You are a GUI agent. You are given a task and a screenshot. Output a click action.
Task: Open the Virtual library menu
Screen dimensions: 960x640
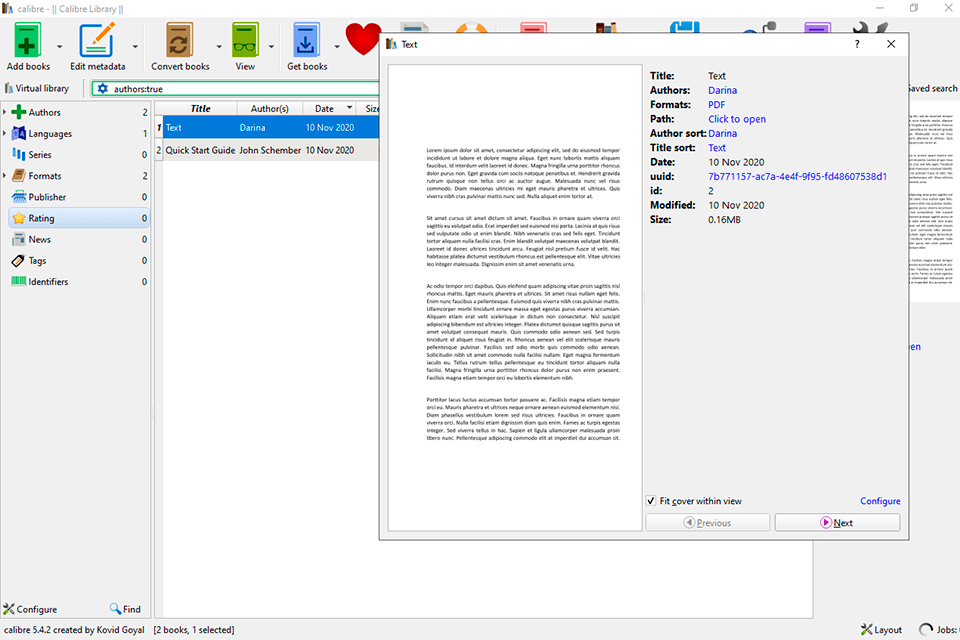(37, 88)
